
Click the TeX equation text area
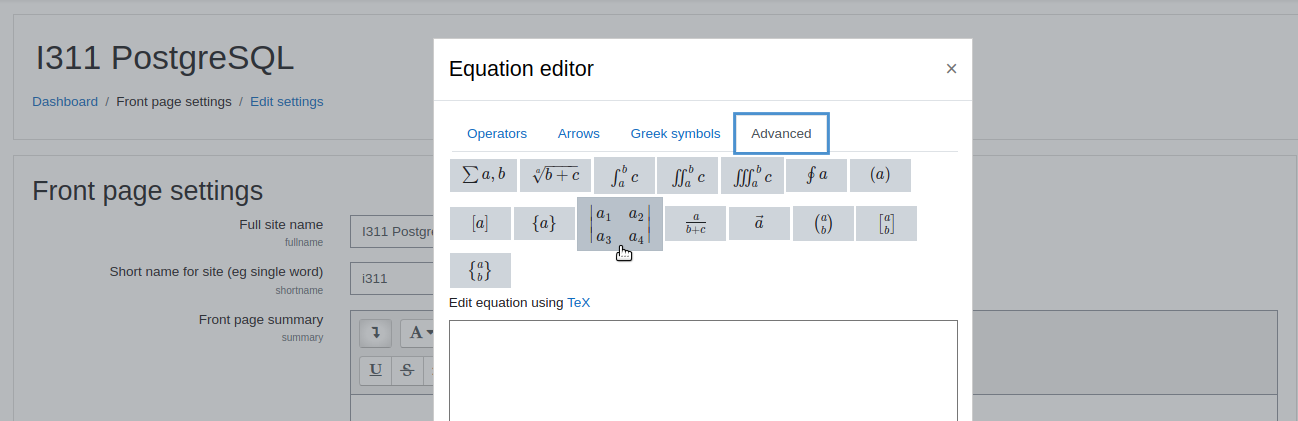point(703,370)
